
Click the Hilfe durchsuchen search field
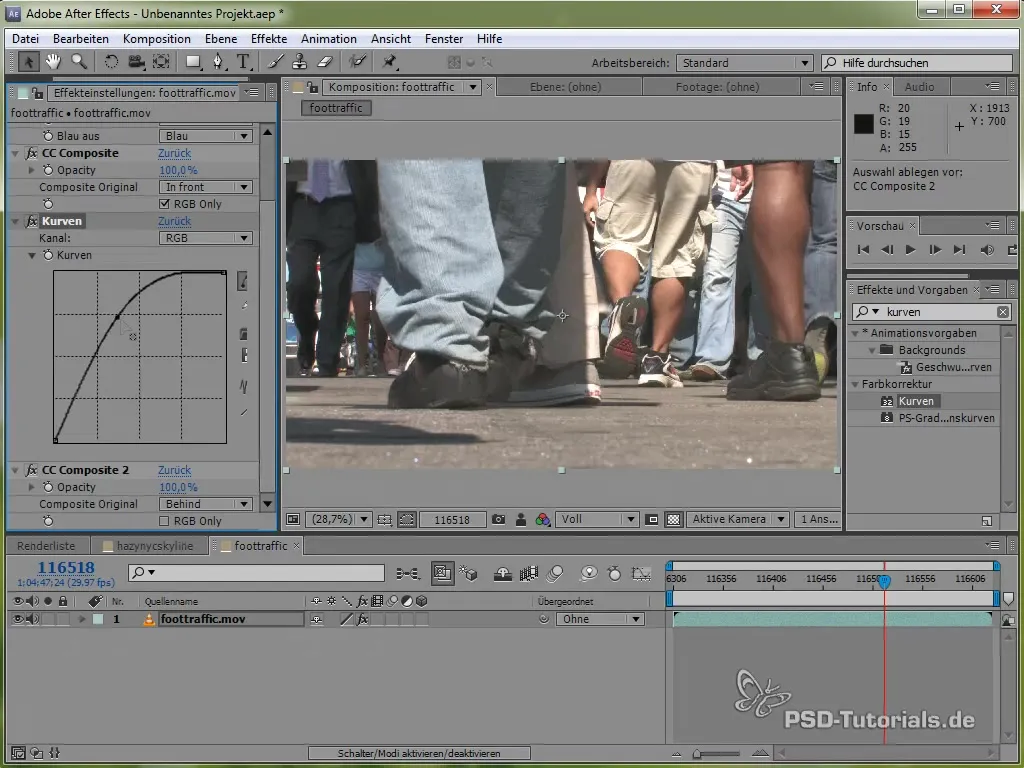pyautogui.click(x=917, y=63)
